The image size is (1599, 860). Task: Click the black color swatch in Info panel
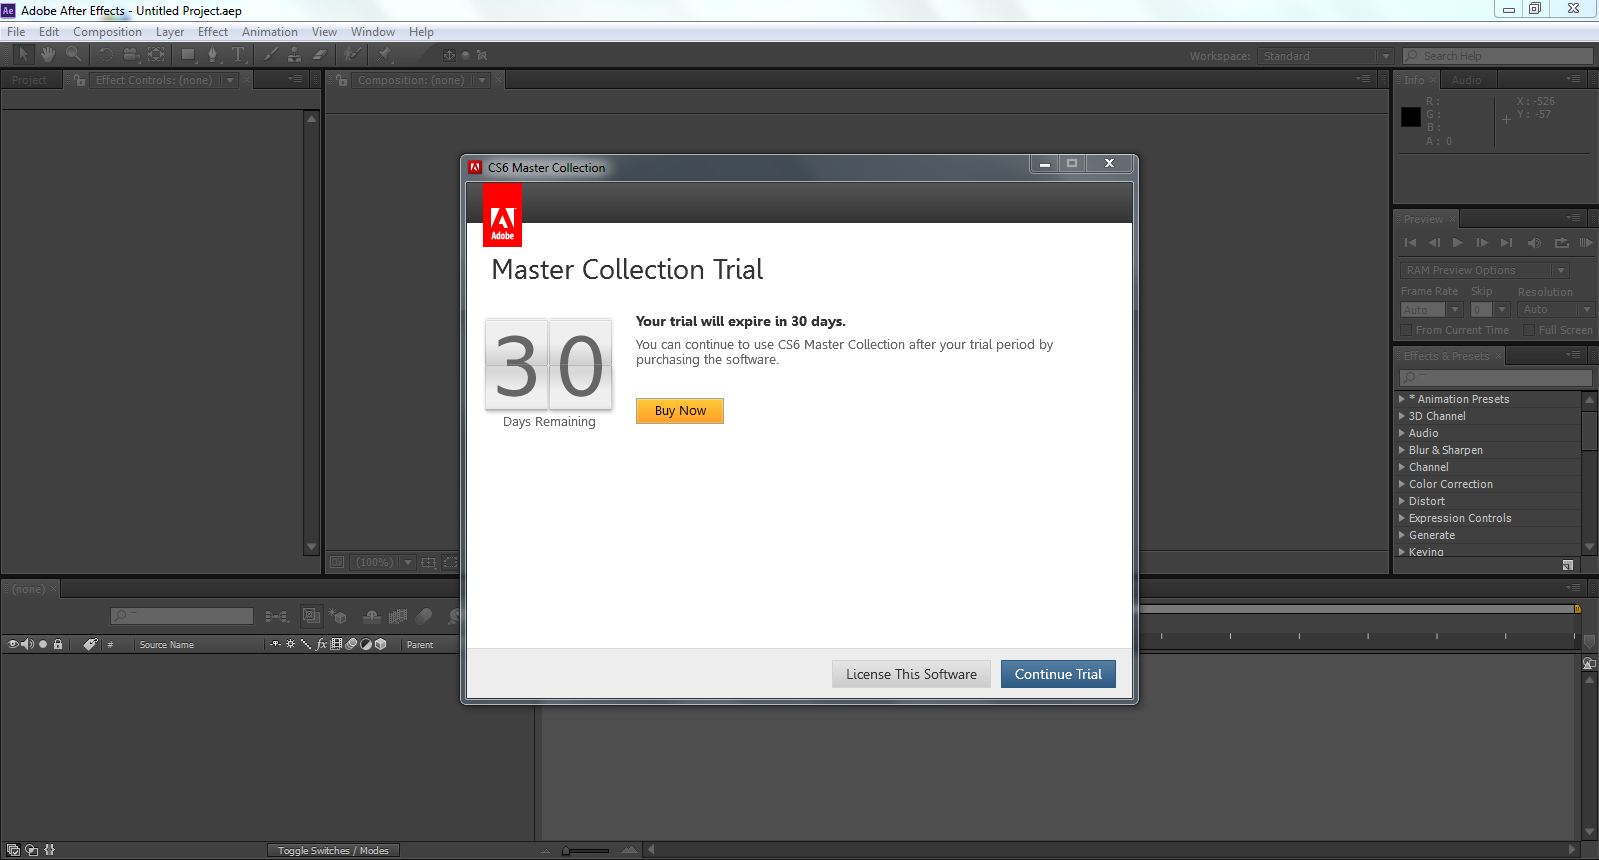1411,117
